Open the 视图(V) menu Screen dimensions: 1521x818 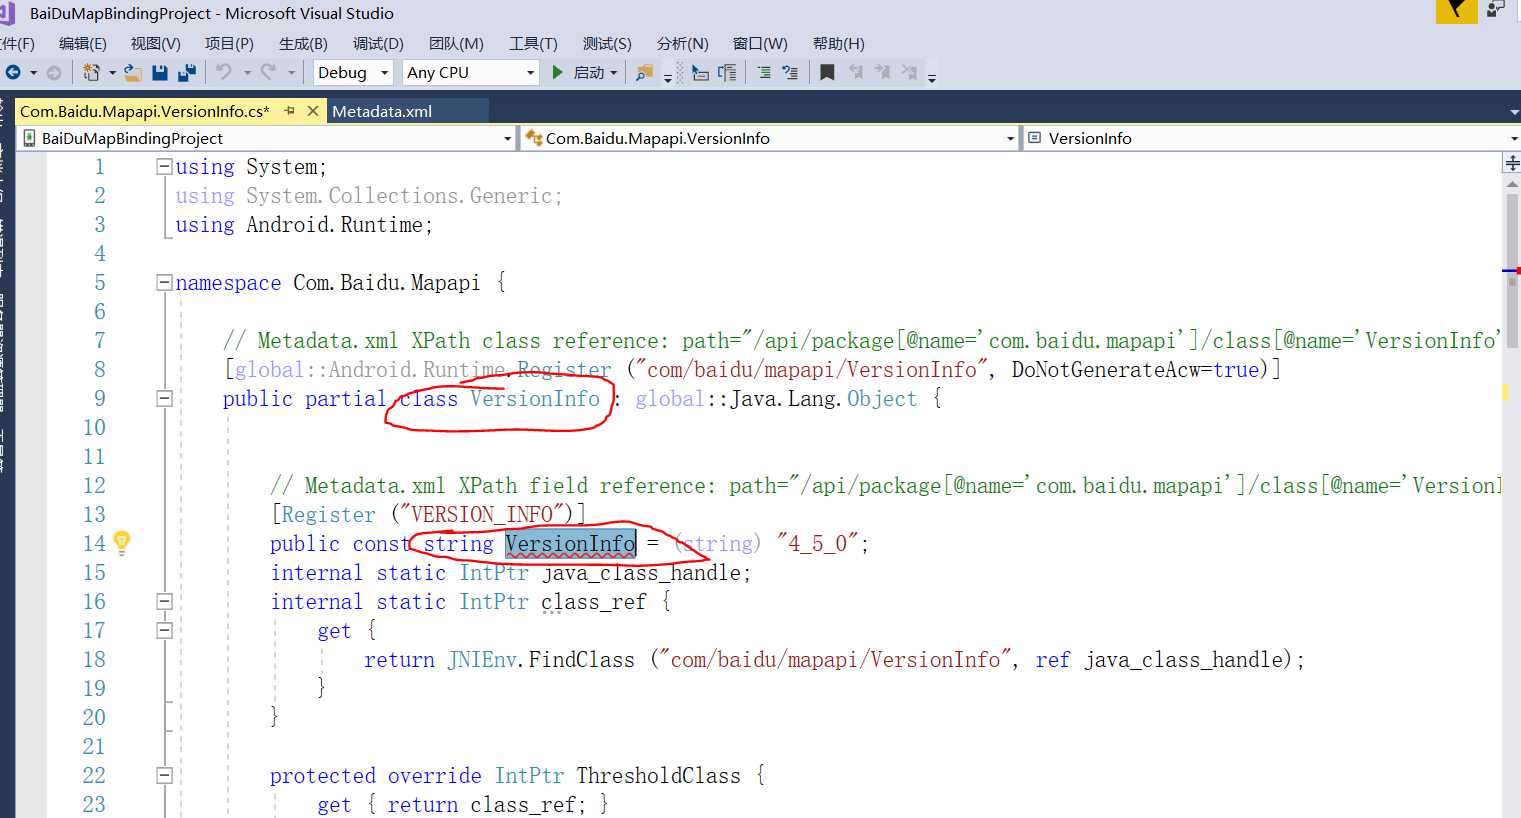[156, 43]
